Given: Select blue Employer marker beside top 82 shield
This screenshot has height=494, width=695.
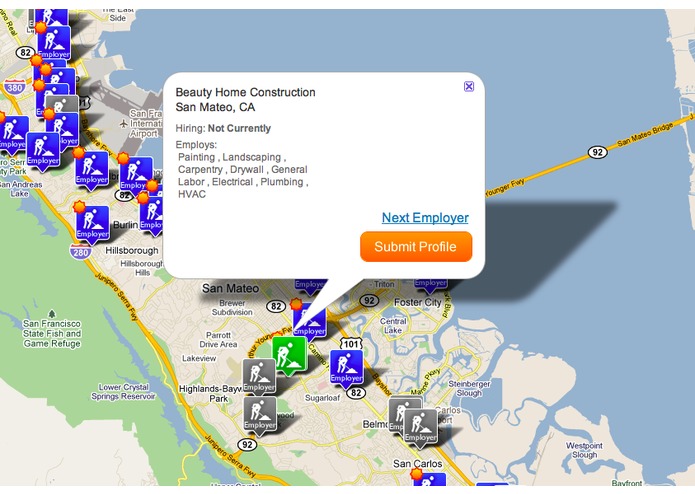Looking at the screenshot, I should tap(54, 42).
